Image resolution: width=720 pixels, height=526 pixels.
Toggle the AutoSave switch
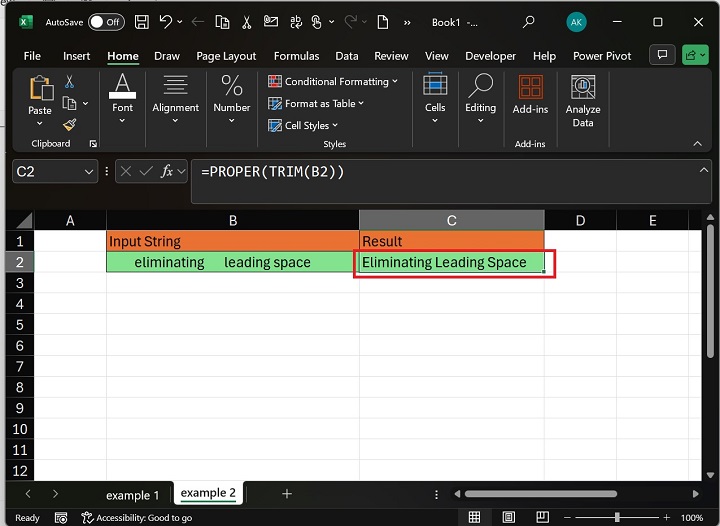[106, 21]
